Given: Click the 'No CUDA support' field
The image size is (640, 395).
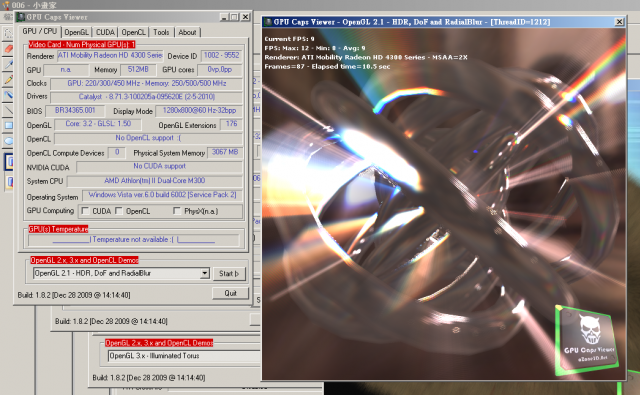Looking at the screenshot, I should tap(160, 166).
